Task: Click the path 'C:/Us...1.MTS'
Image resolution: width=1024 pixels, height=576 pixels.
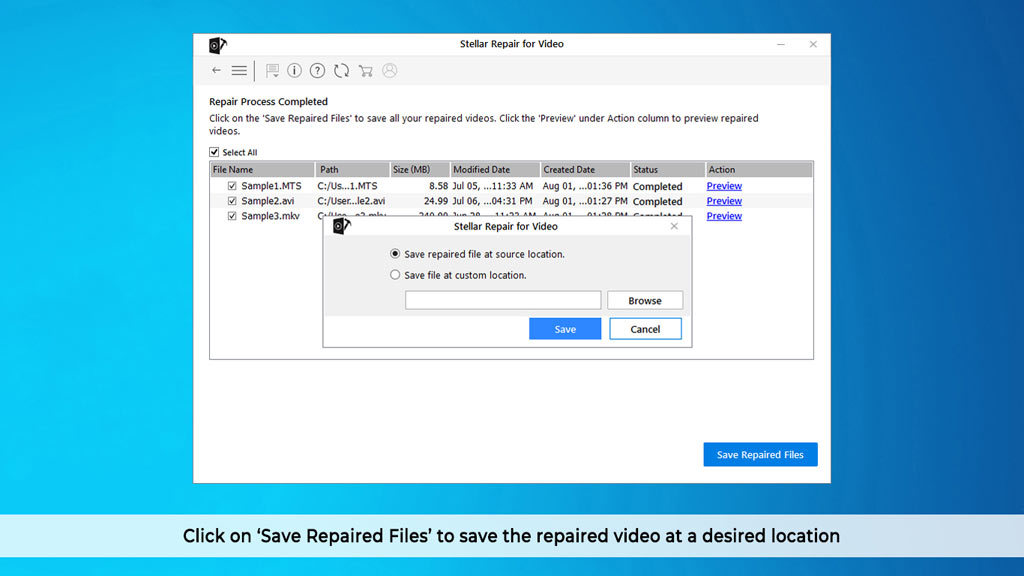Action: coord(347,186)
